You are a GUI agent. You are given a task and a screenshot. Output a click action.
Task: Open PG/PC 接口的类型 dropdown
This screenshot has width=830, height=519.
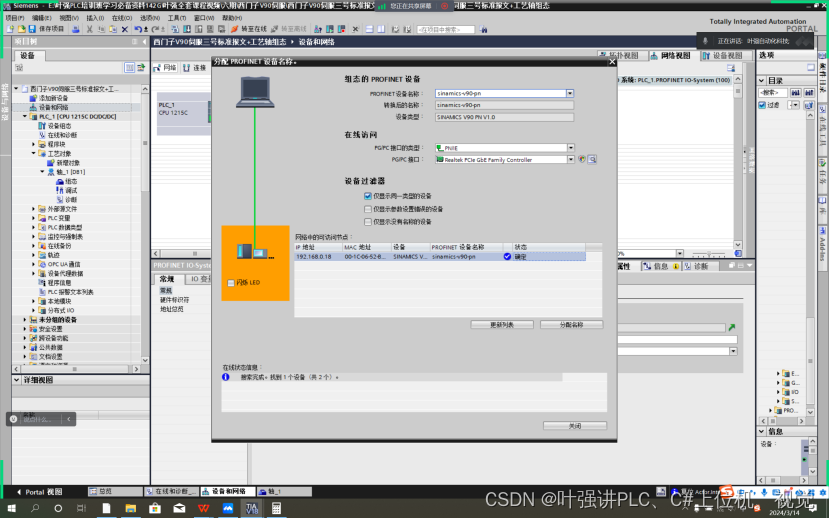coord(571,148)
